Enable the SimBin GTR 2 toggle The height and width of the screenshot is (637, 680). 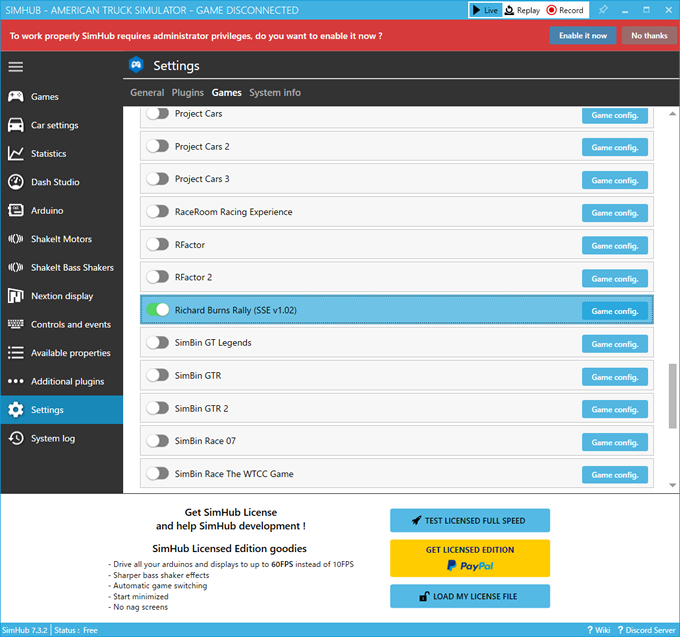pyautogui.click(x=157, y=408)
